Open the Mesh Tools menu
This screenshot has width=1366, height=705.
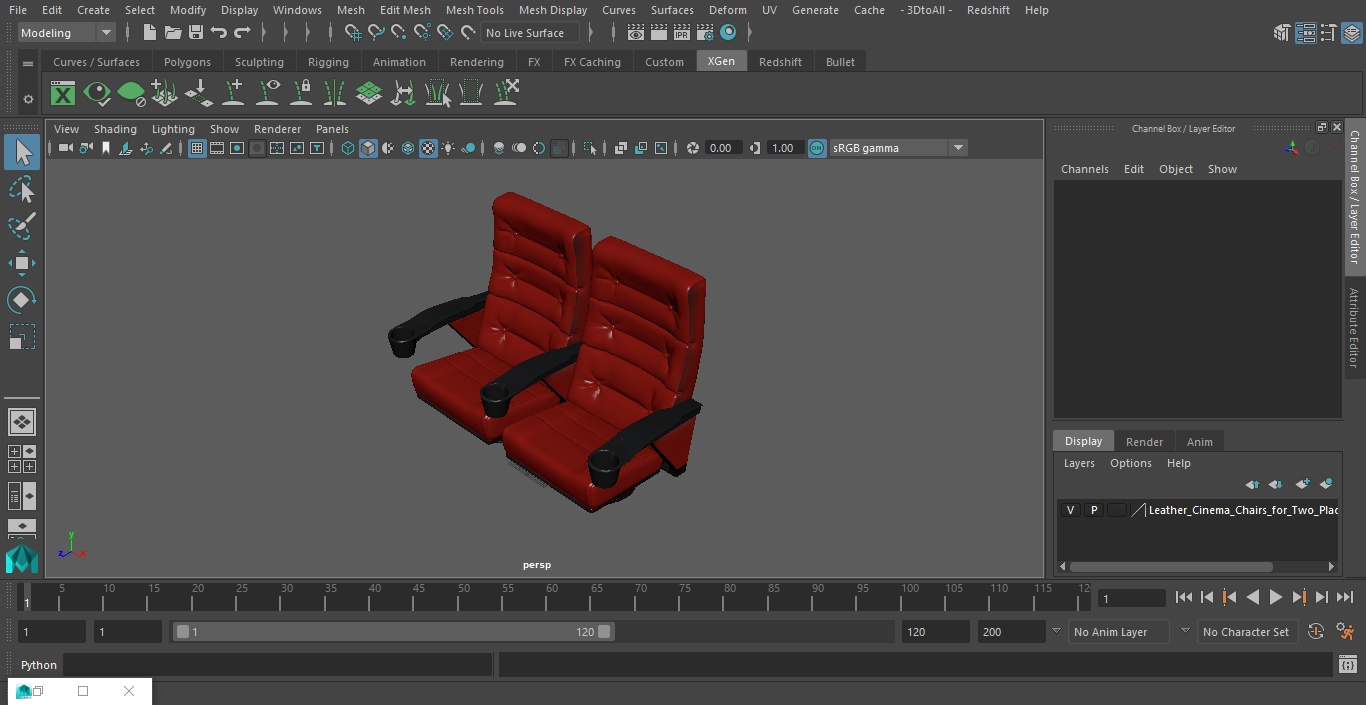pyautogui.click(x=474, y=10)
